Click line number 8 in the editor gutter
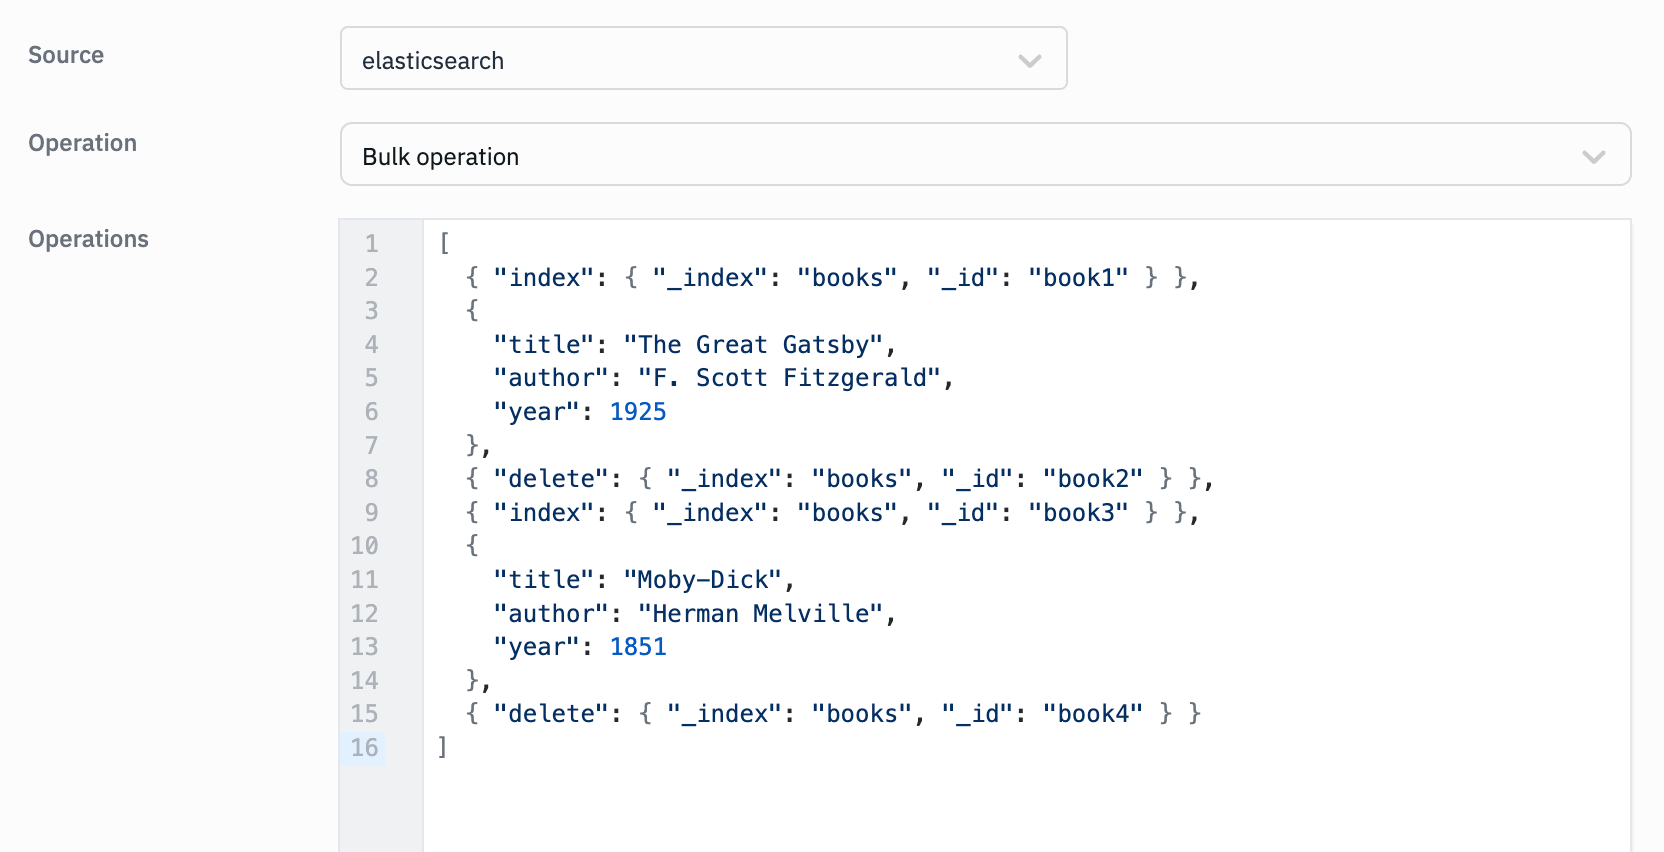The width and height of the screenshot is (1664, 852). point(371,479)
